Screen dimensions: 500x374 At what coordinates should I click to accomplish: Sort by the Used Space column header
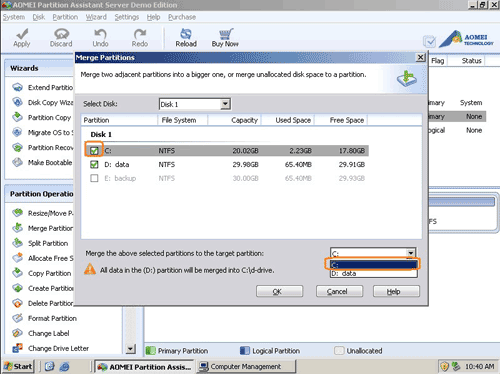click(288, 120)
